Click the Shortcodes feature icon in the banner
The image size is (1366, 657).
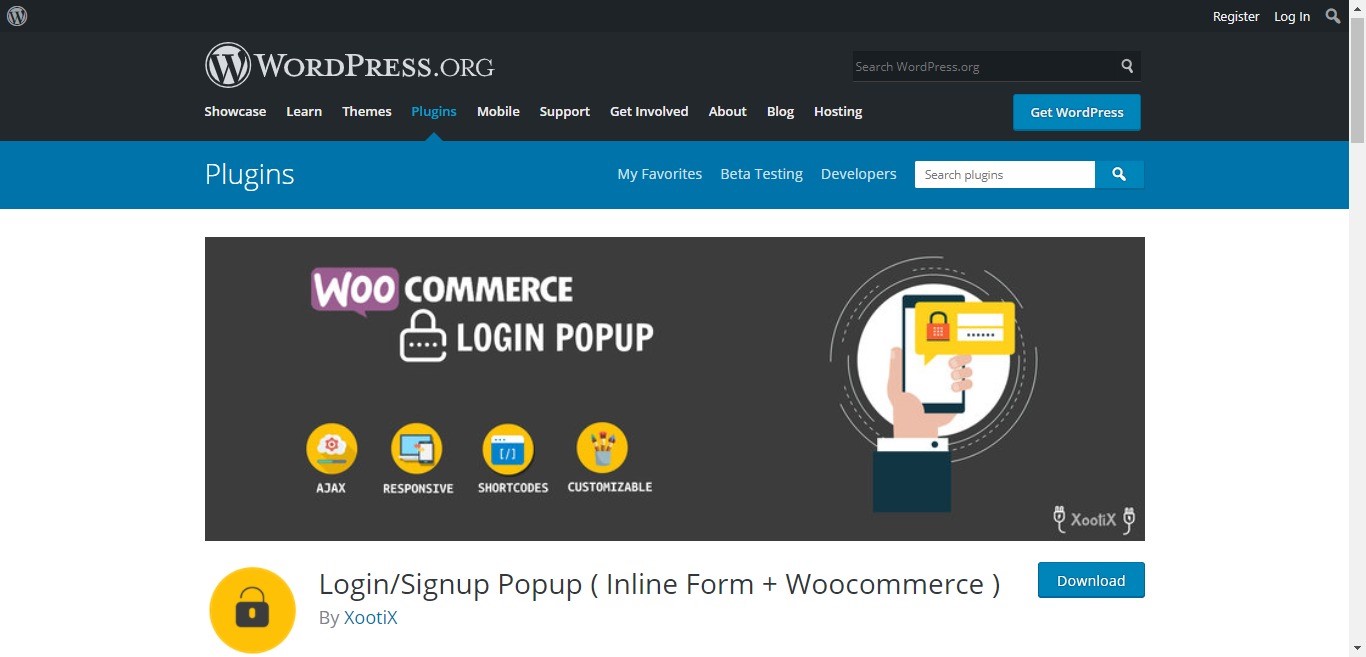pos(508,449)
